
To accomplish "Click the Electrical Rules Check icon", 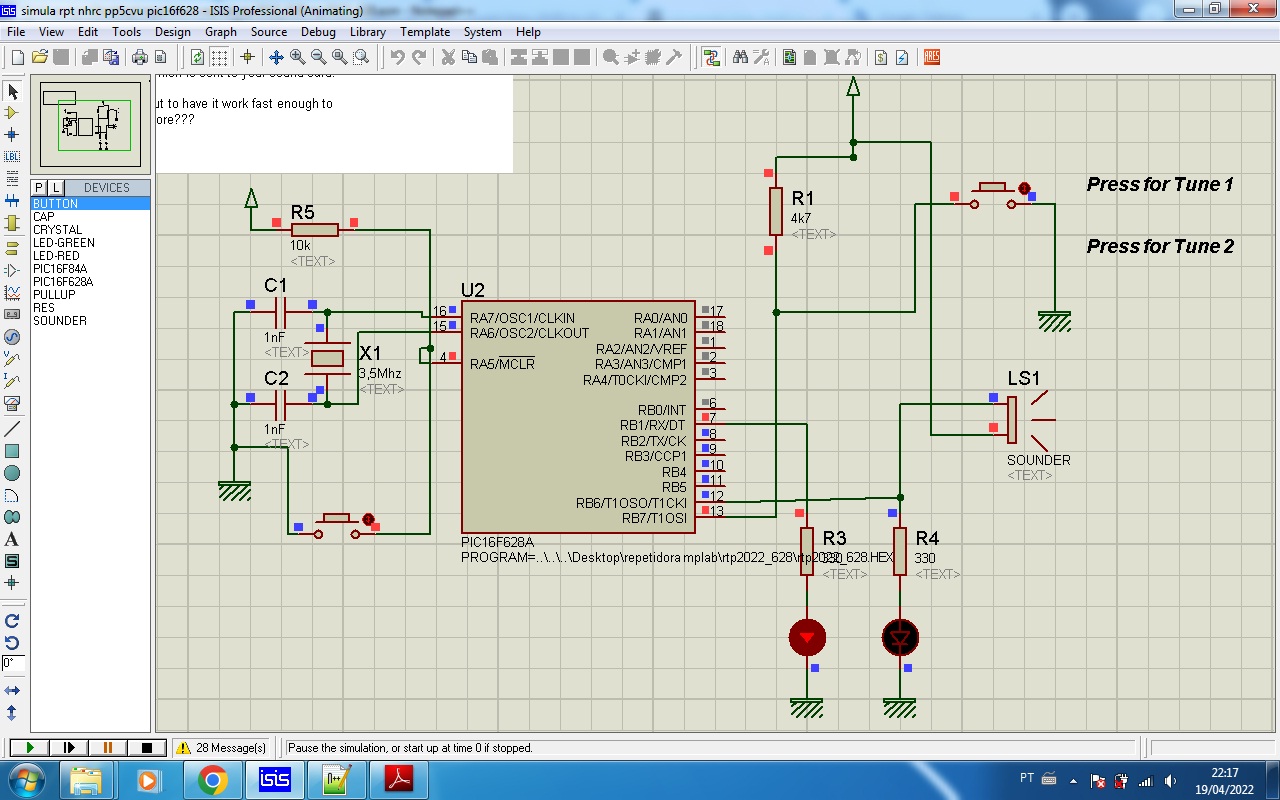I will point(902,57).
